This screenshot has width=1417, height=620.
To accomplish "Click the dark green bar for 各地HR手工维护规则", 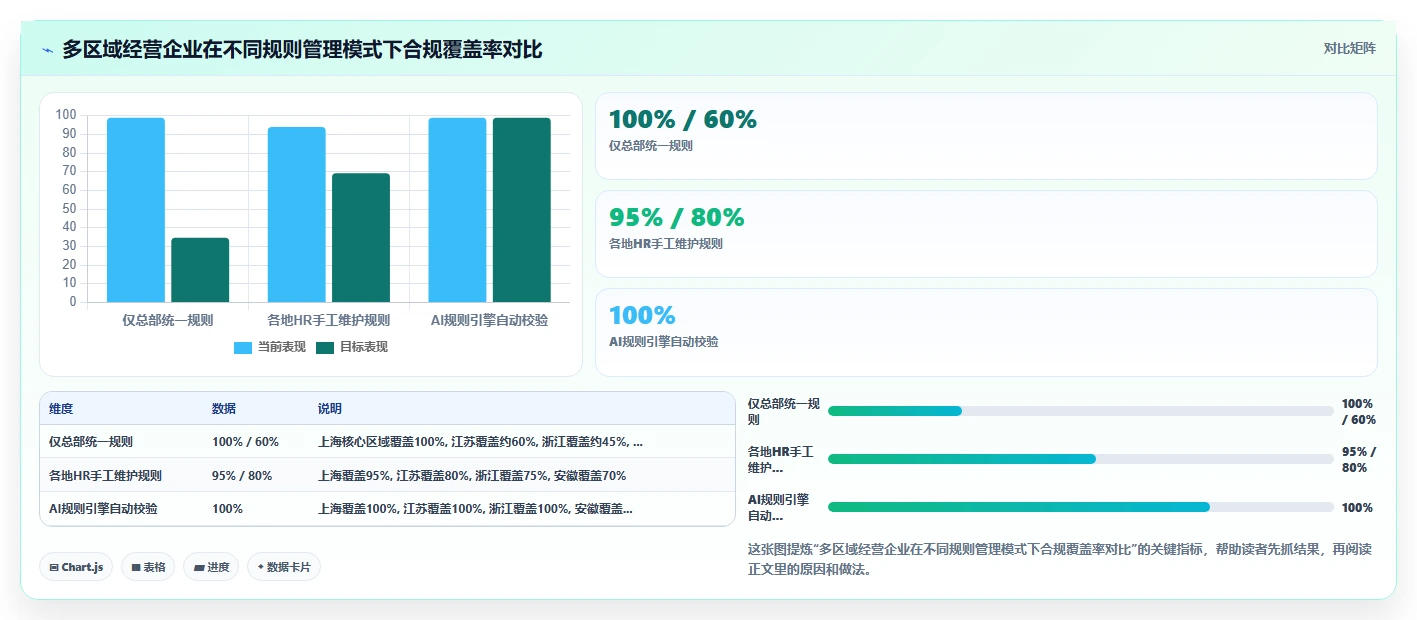I will point(361,238).
